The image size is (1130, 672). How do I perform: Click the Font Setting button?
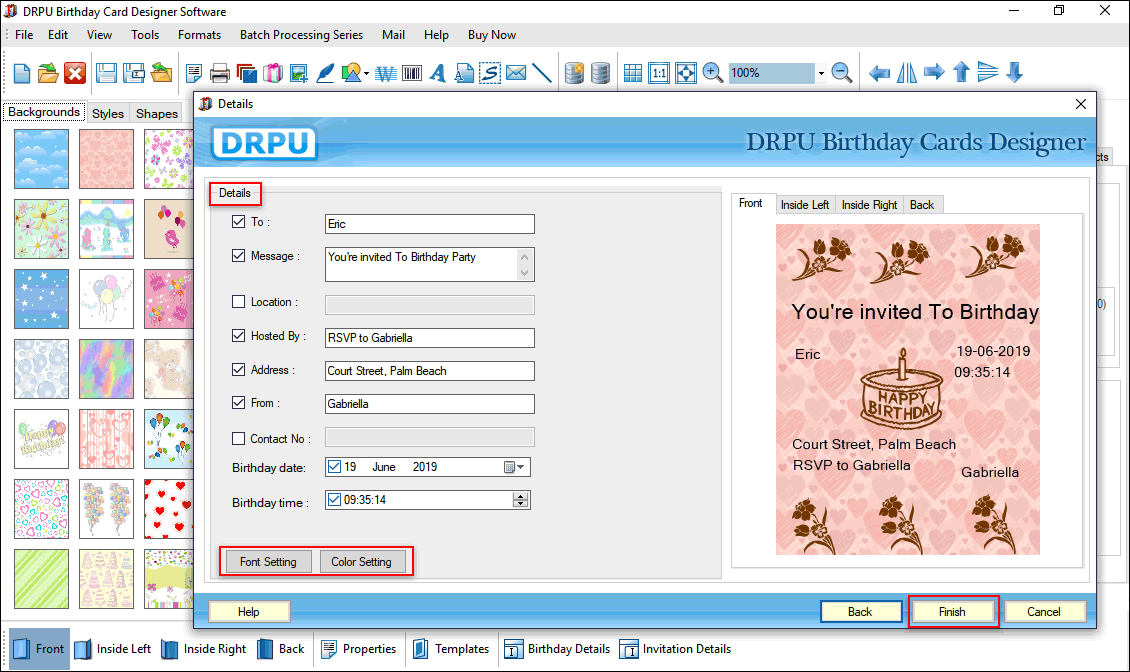coord(268,562)
